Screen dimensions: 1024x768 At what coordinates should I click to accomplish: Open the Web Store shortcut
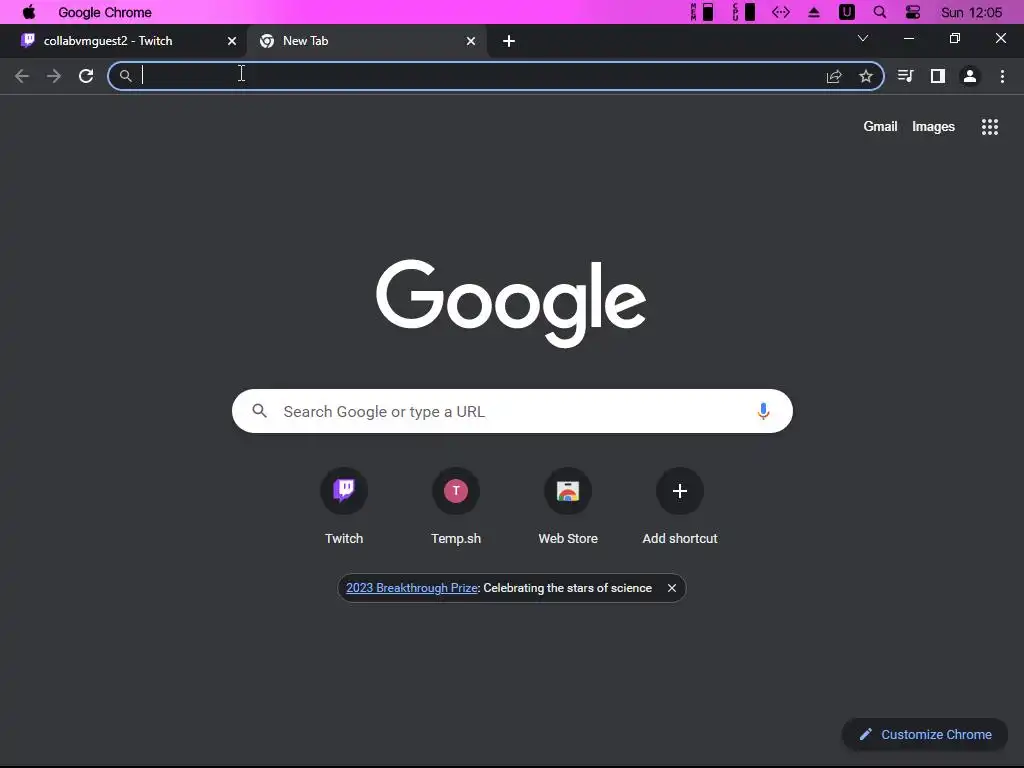coord(568,506)
